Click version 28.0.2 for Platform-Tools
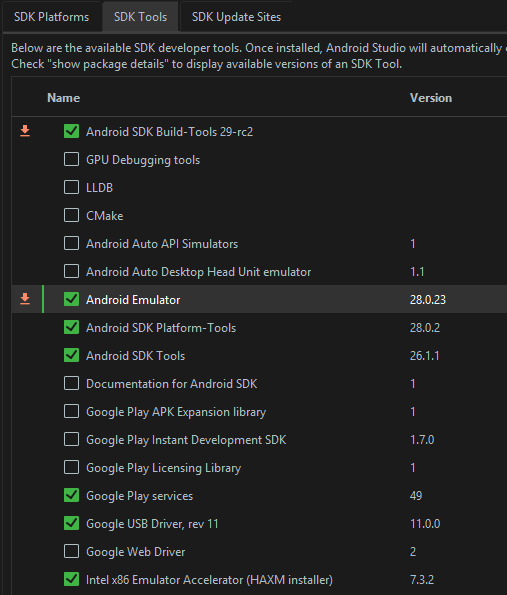Image resolution: width=507 pixels, height=595 pixels. pyautogui.click(x=425, y=327)
